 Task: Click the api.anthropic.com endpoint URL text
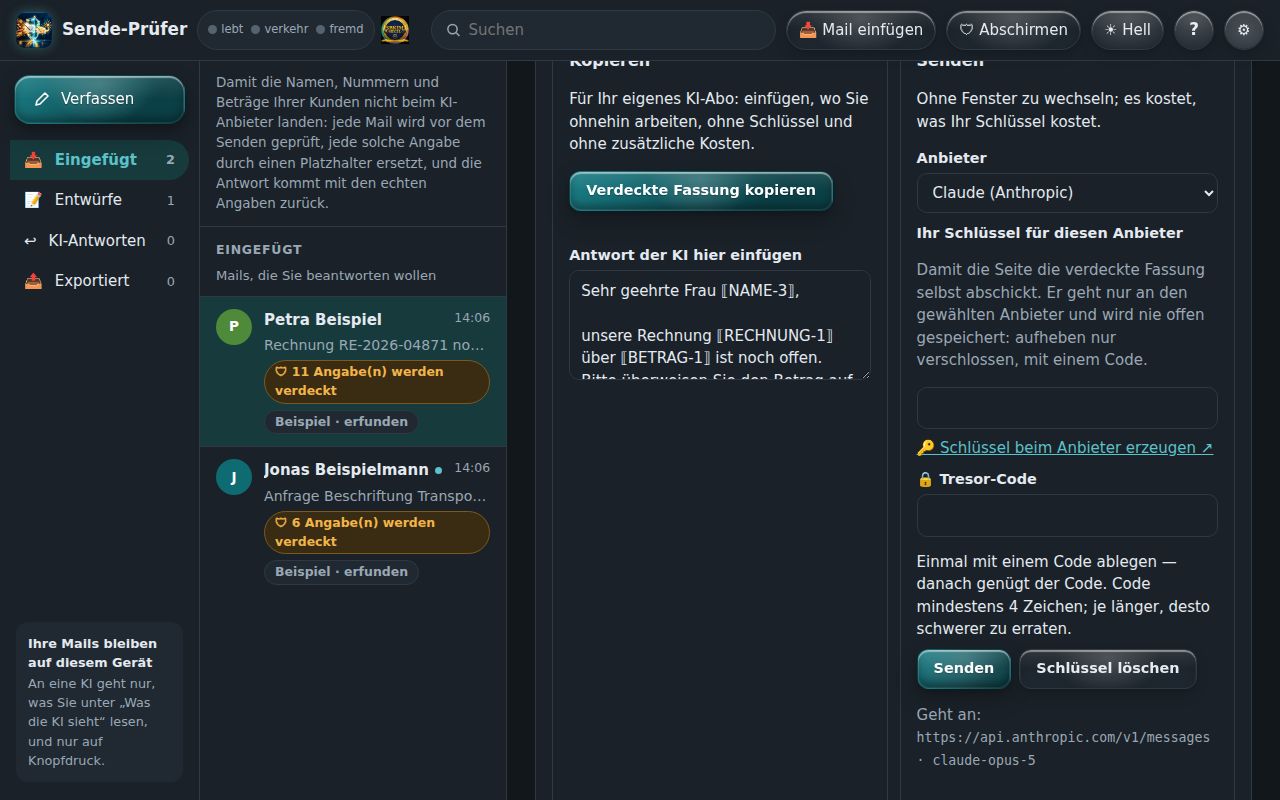pyautogui.click(x=1063, y=738)
